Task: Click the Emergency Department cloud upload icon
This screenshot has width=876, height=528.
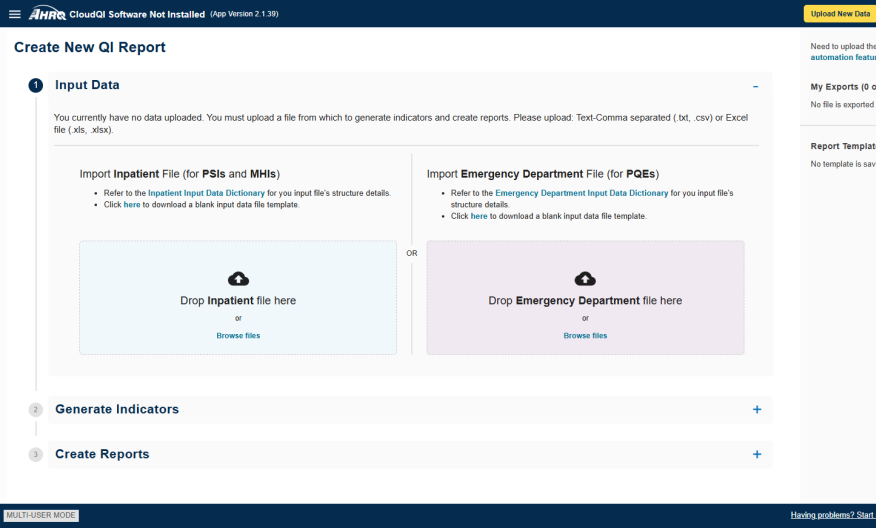Action: [x=585, y=279]
